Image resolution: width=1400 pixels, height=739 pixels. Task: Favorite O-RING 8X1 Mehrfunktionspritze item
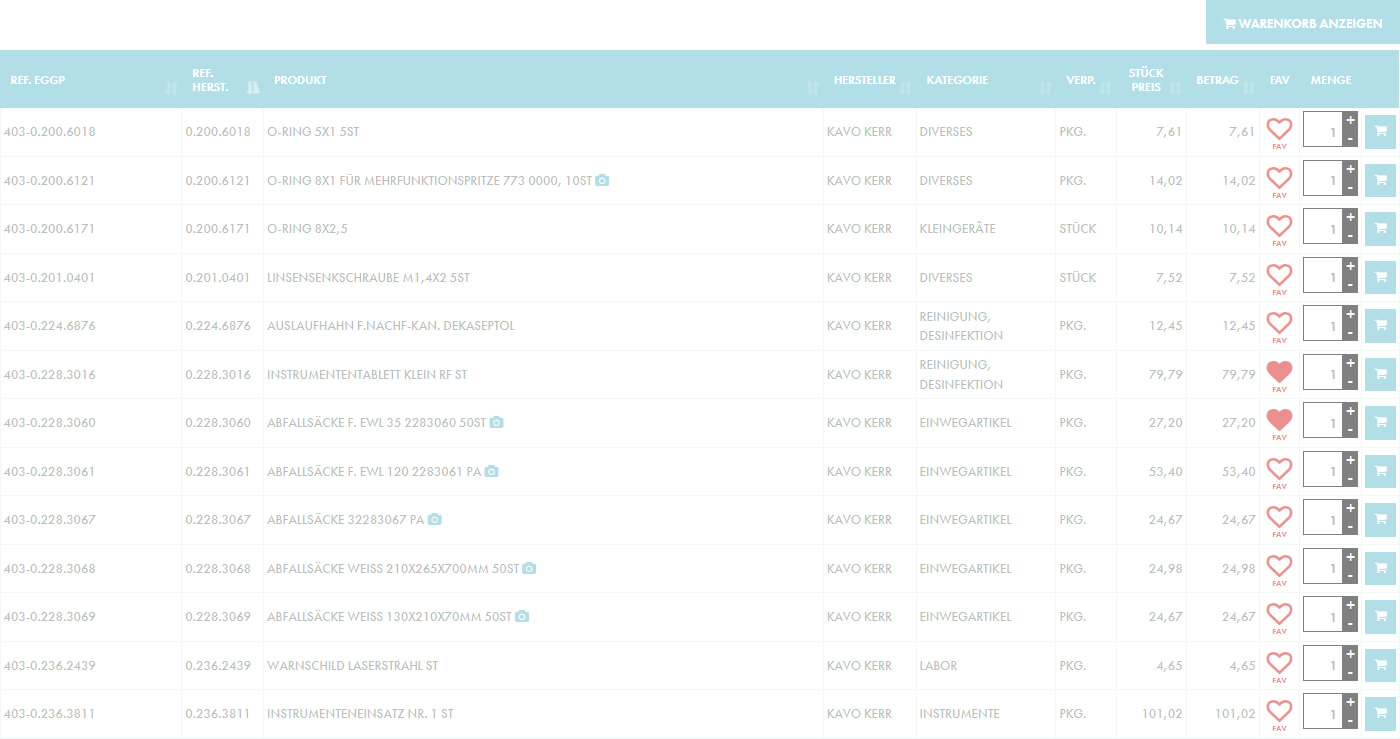click(x=1279, y=182)
